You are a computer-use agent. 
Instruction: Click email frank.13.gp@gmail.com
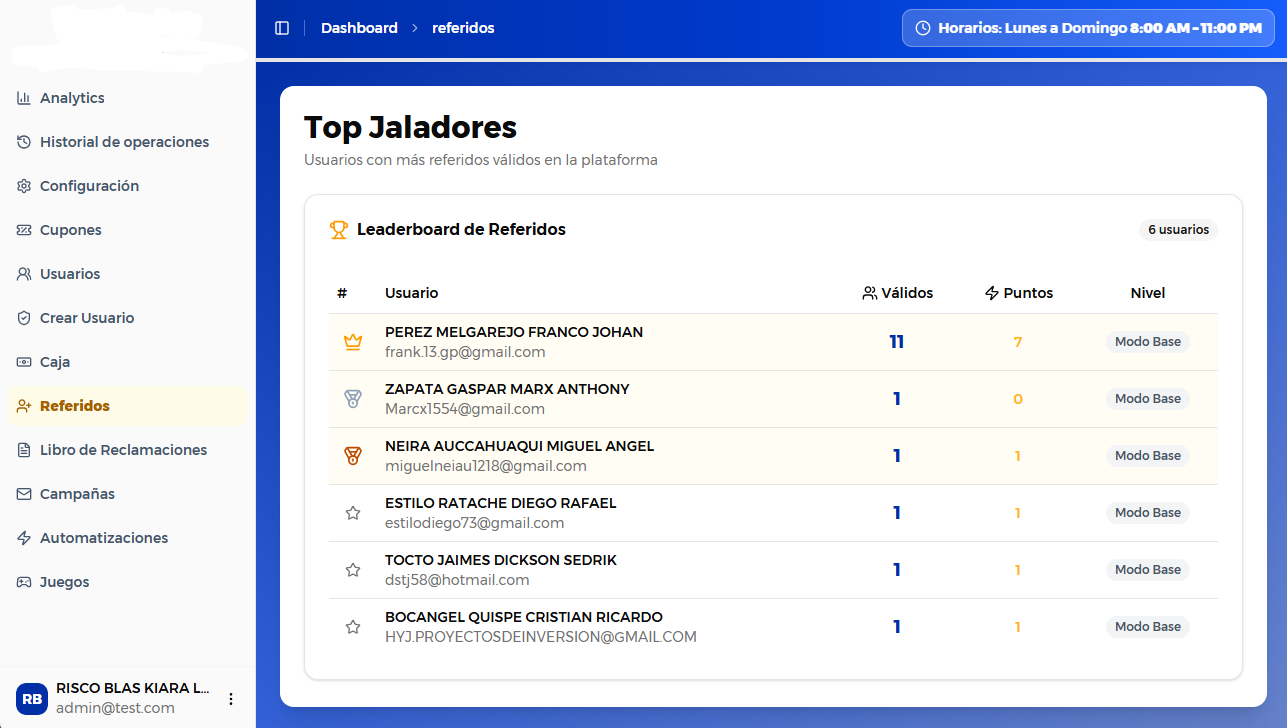465,352
